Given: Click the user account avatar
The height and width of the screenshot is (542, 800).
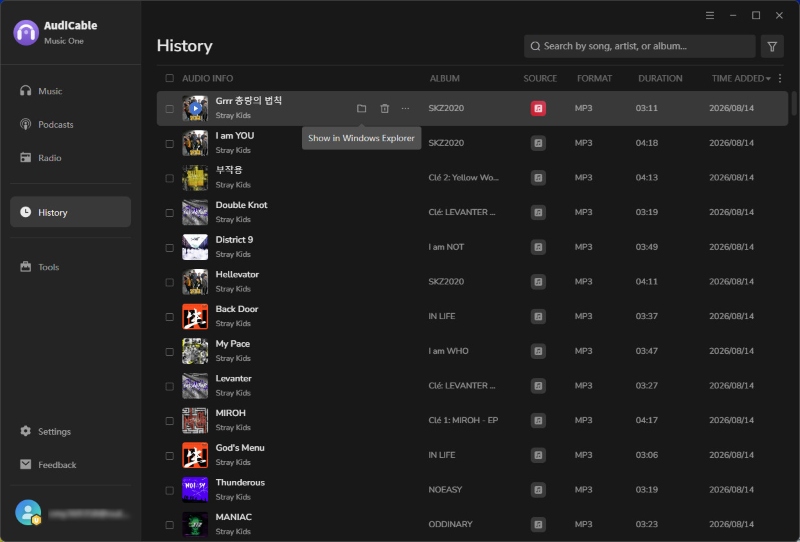Looking at the screenshot, I should coord(28,512).
